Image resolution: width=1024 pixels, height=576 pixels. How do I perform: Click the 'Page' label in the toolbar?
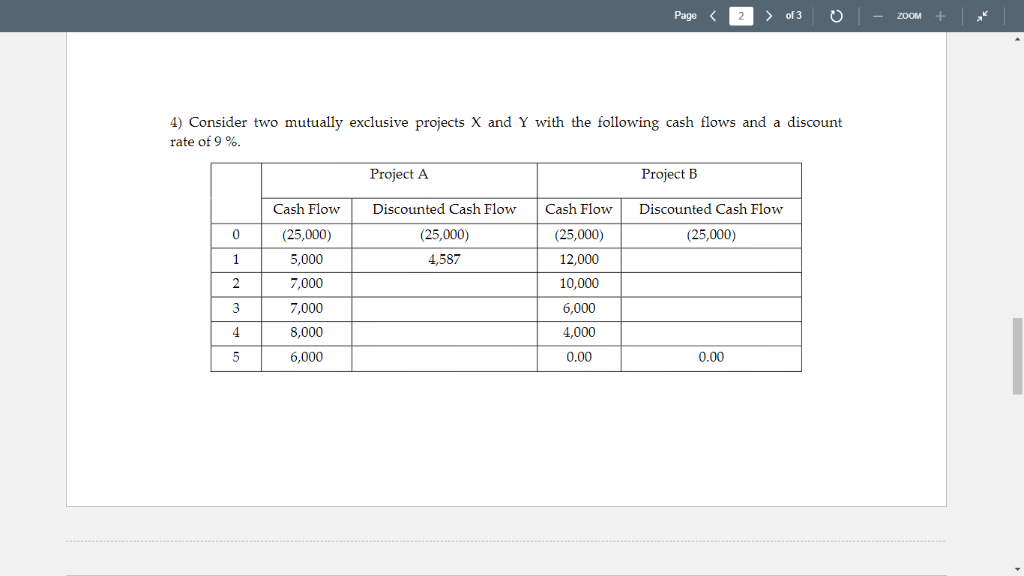pos(685,15)
